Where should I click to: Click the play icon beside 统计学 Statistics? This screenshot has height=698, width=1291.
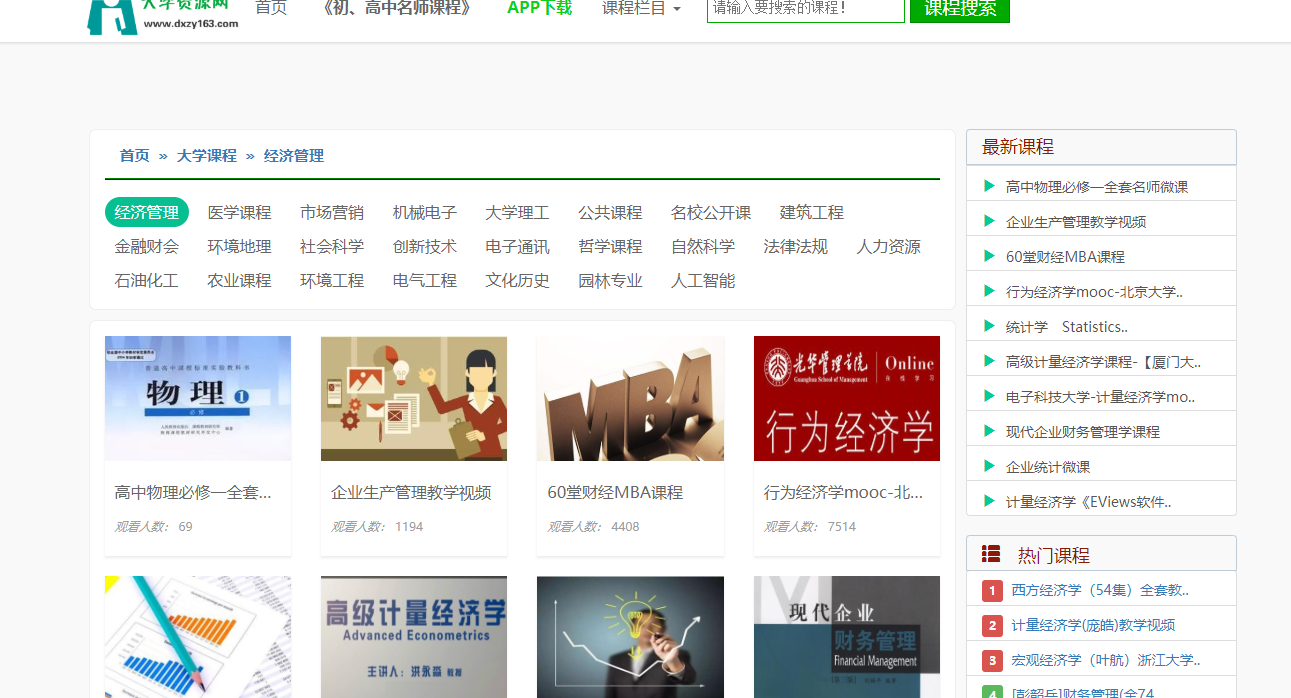click(987, 324)
